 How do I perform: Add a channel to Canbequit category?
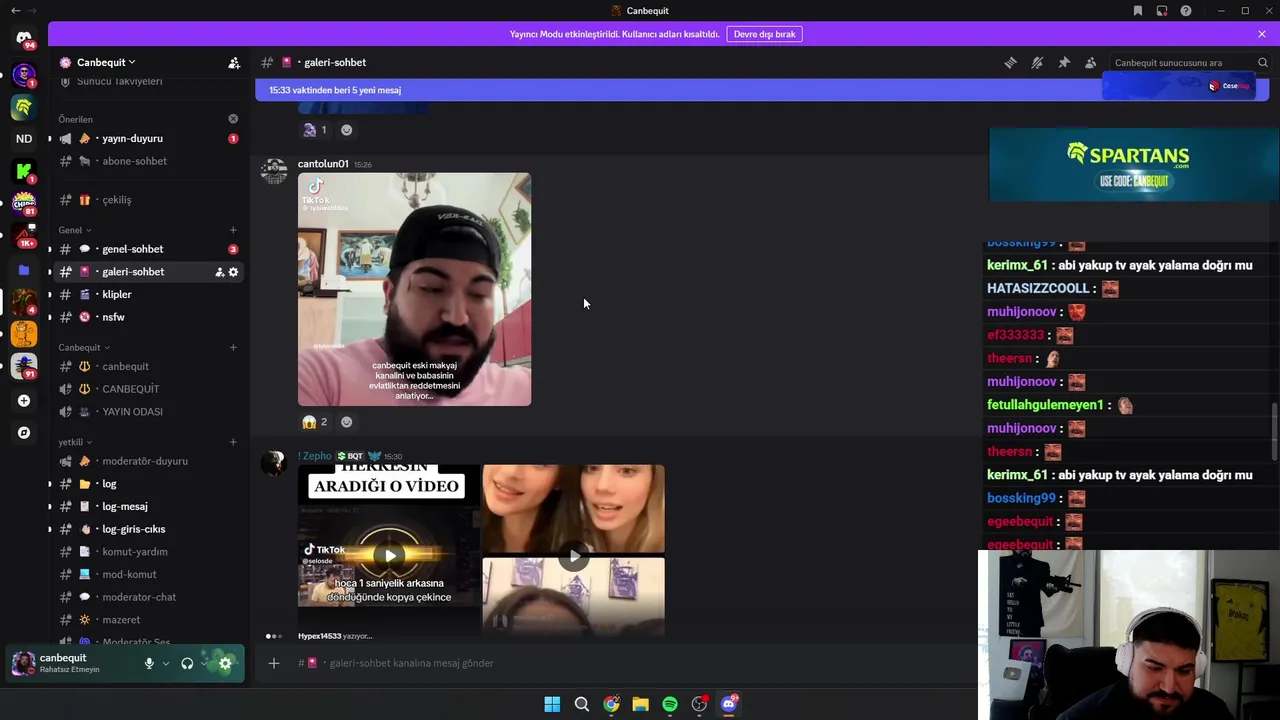233,347
